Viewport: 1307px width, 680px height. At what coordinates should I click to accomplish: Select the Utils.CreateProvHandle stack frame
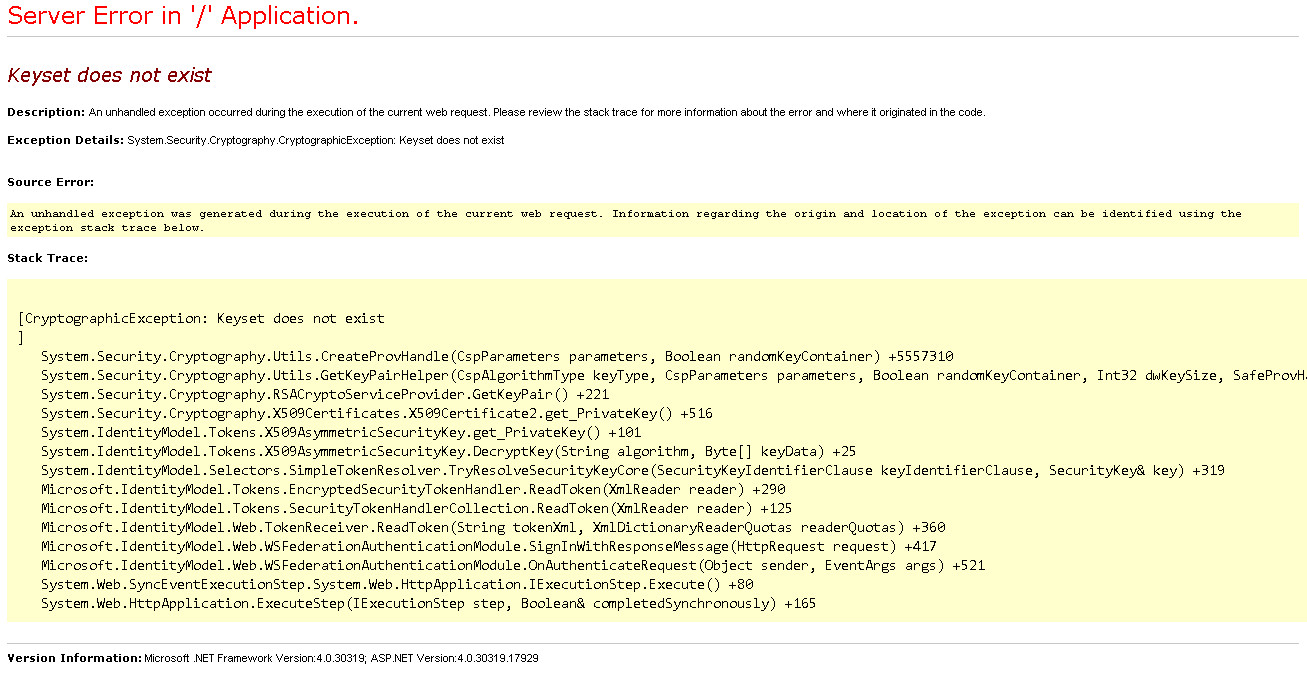[490, 356]
